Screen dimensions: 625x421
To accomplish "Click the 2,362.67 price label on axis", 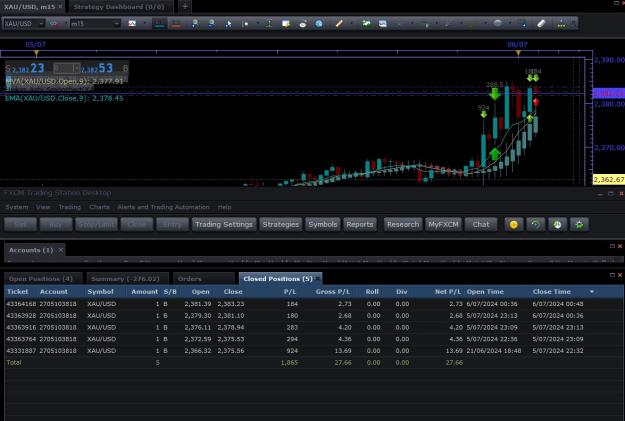I will (x=609, y=179).
